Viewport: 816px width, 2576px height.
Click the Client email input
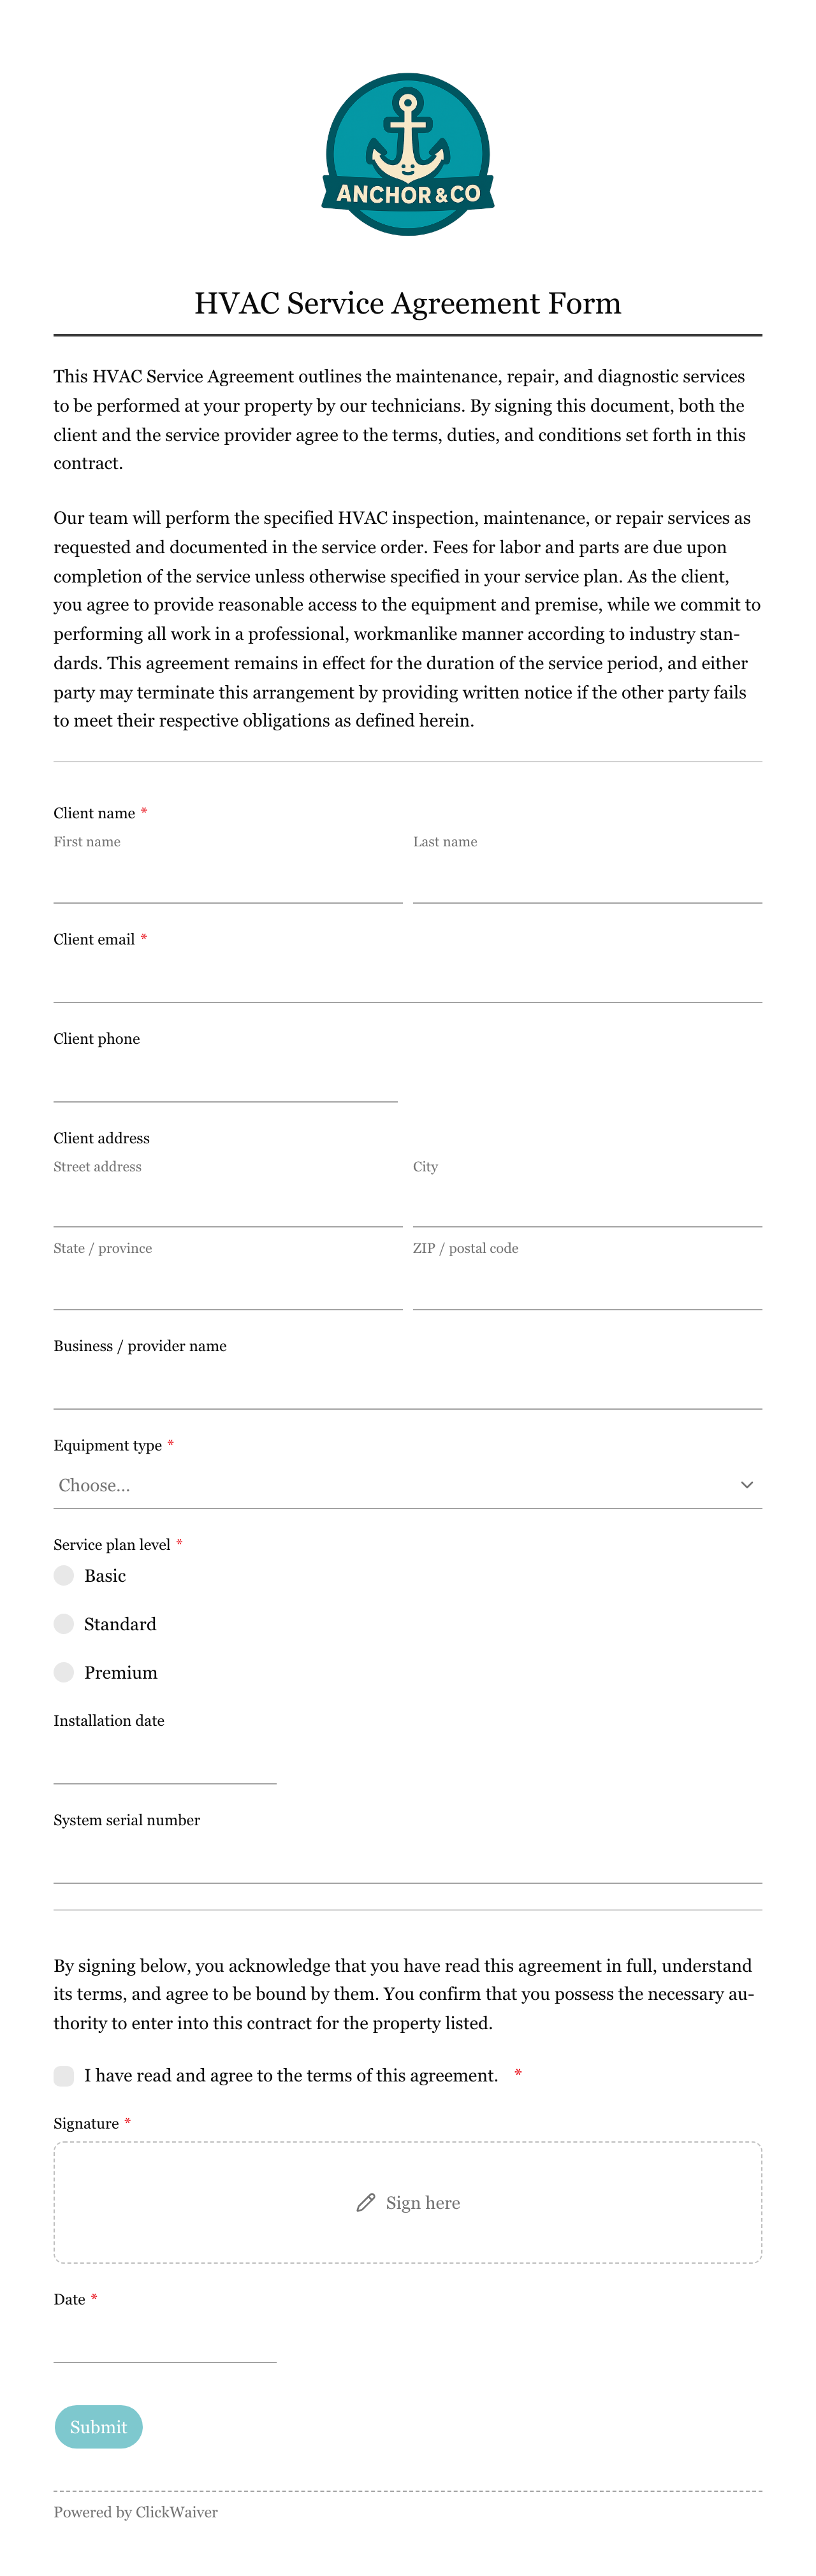click(x=408, y=980)
